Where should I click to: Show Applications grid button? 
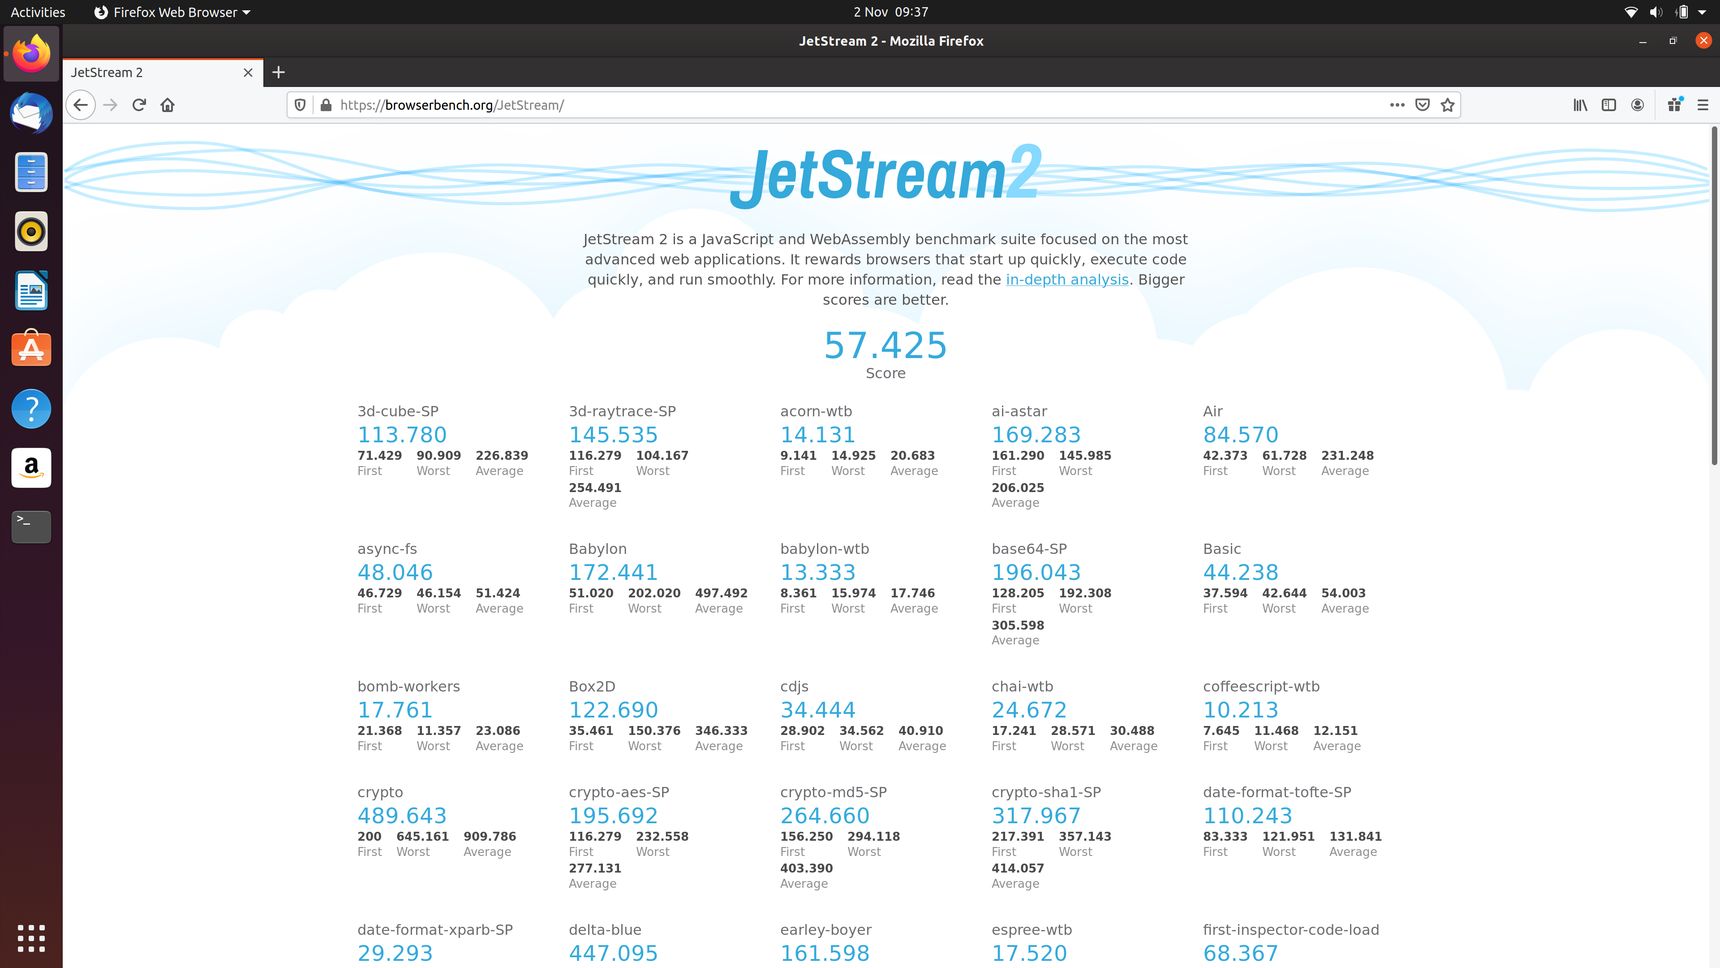click(x=31, y=938)
